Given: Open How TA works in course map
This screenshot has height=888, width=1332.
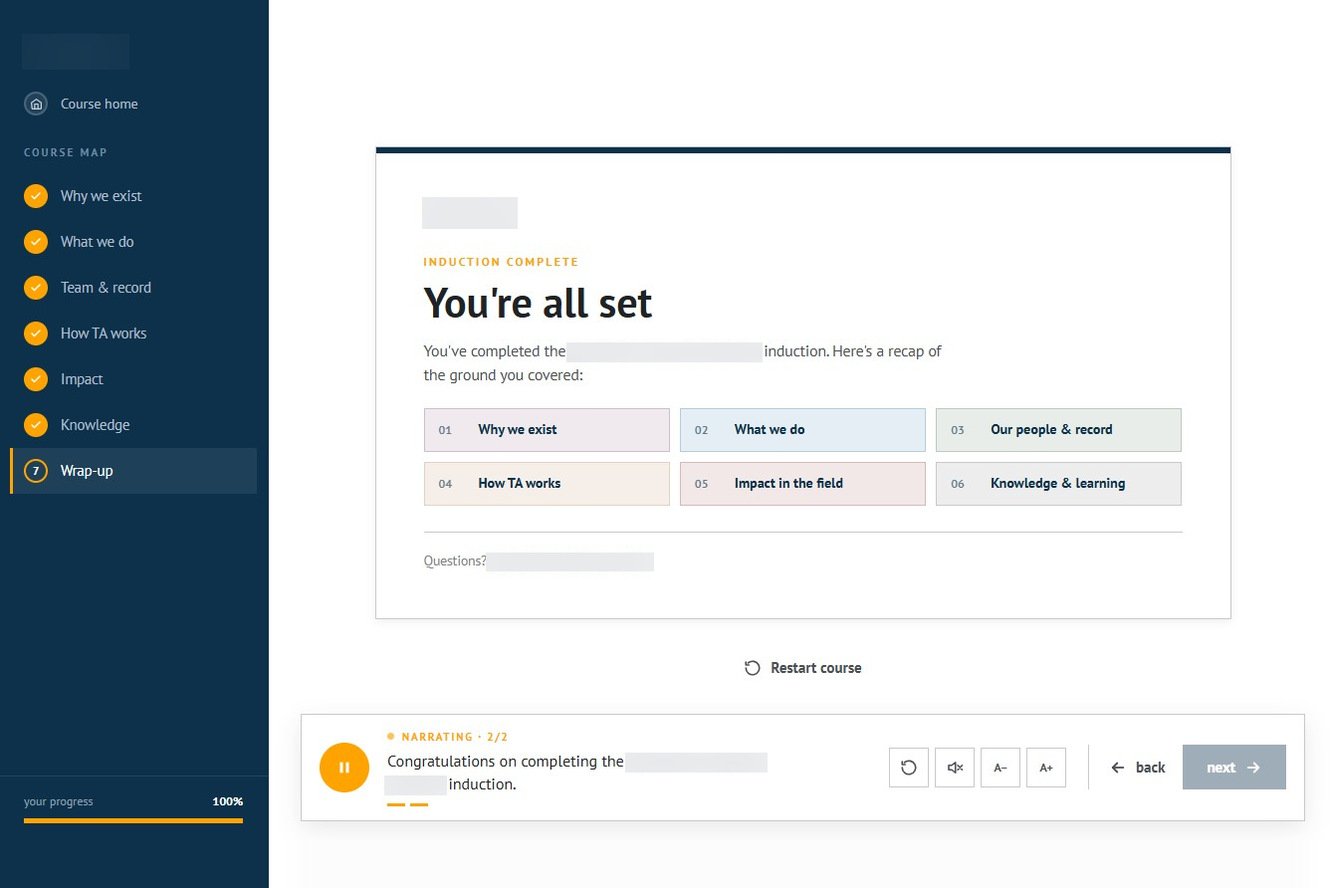Looking at the screenshot, I should tap(133, 334).
